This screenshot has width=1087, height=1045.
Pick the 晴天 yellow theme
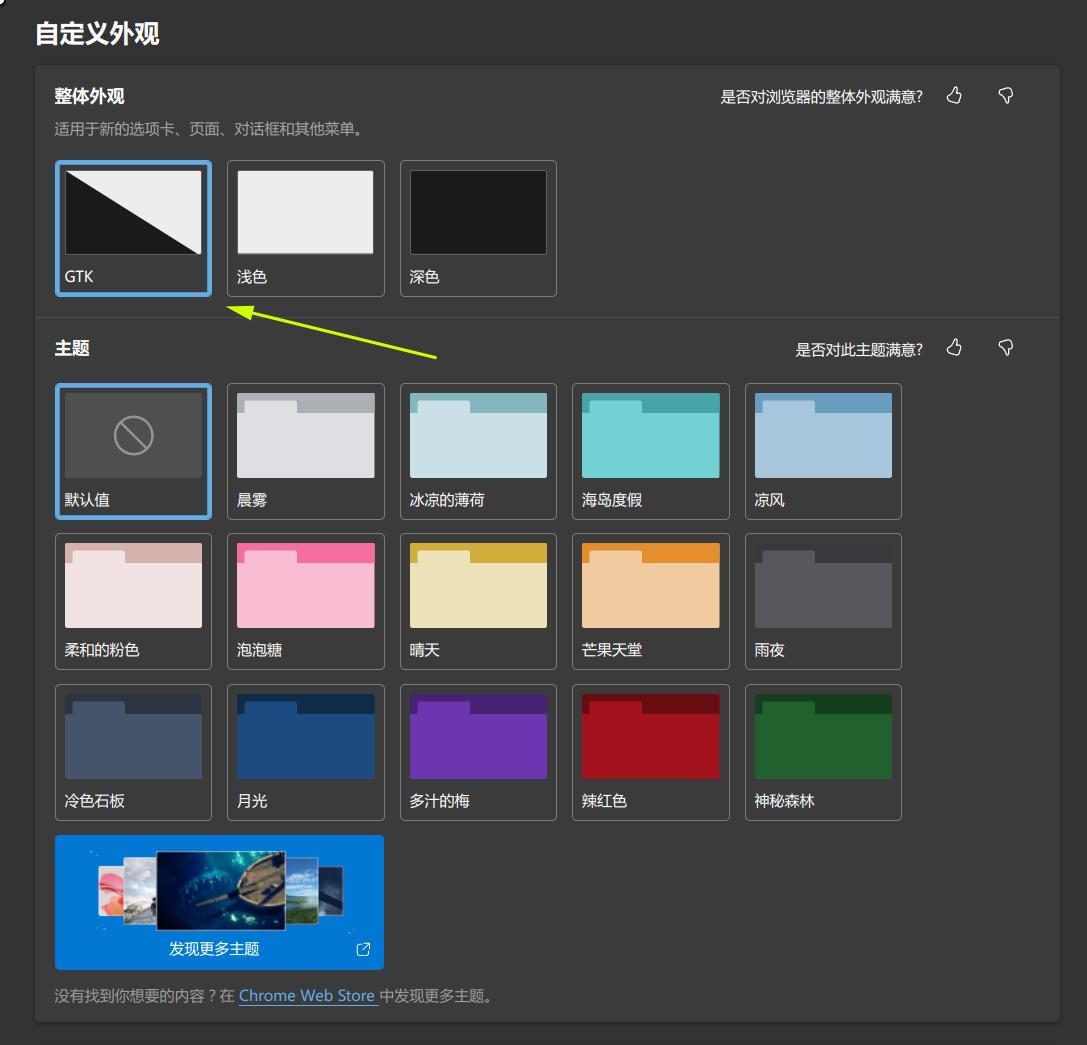coord(478,601)
